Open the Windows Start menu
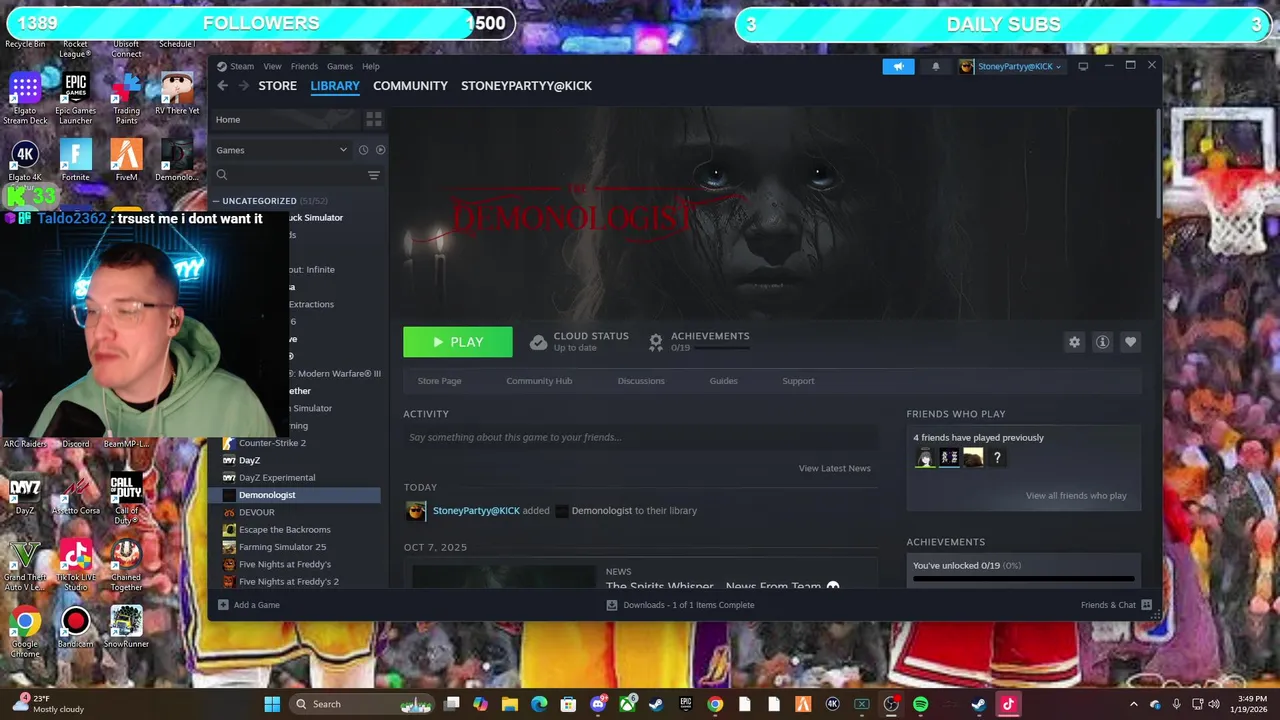The image size is (1280, 720). [x=272, y=704]
